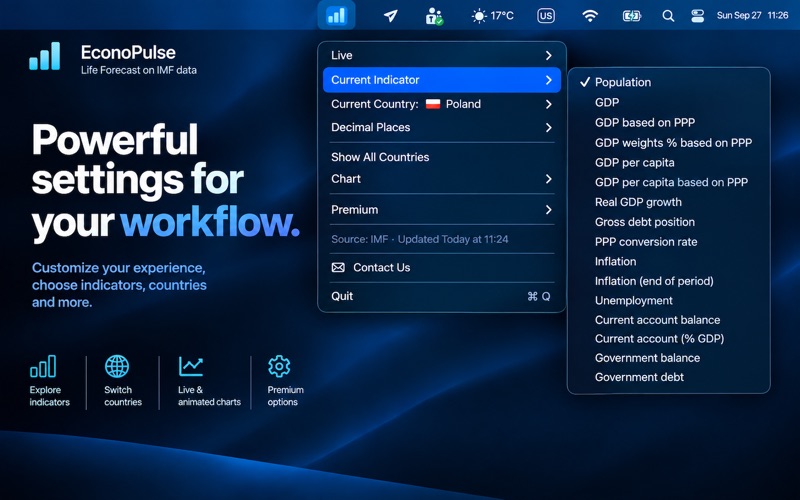Click the EconoPulse app title text
800x500 pixels.
point(128,53)
